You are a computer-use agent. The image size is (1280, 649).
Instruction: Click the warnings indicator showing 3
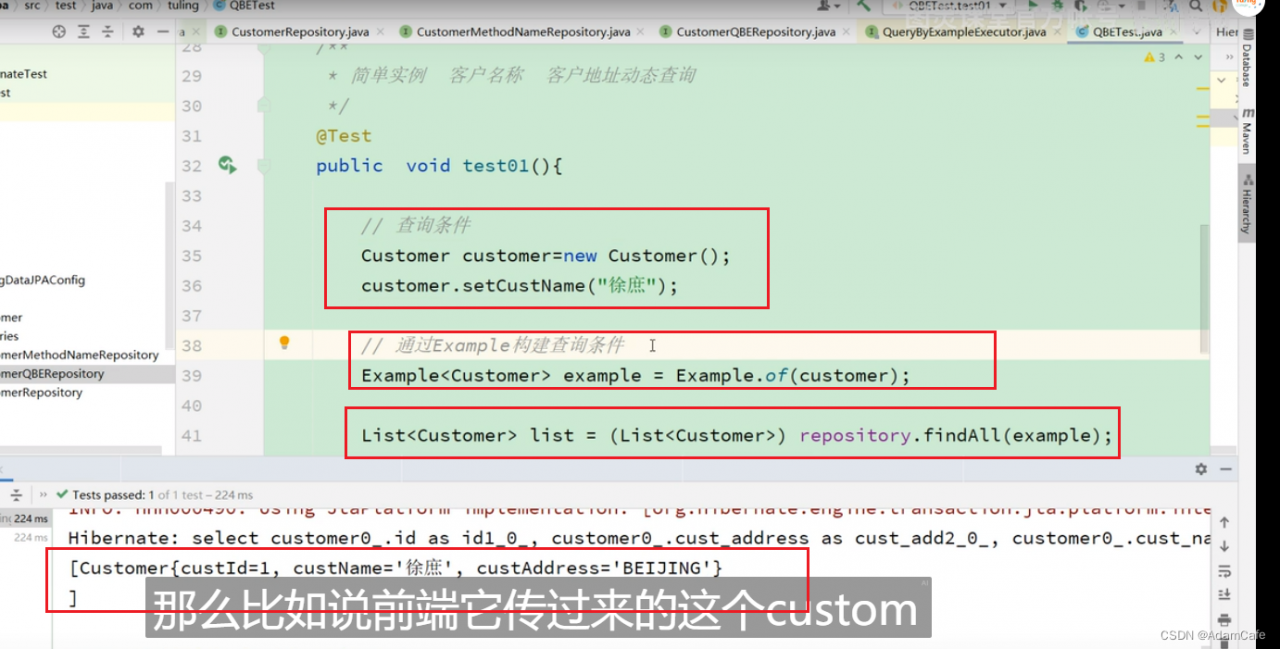[1155, 57]
